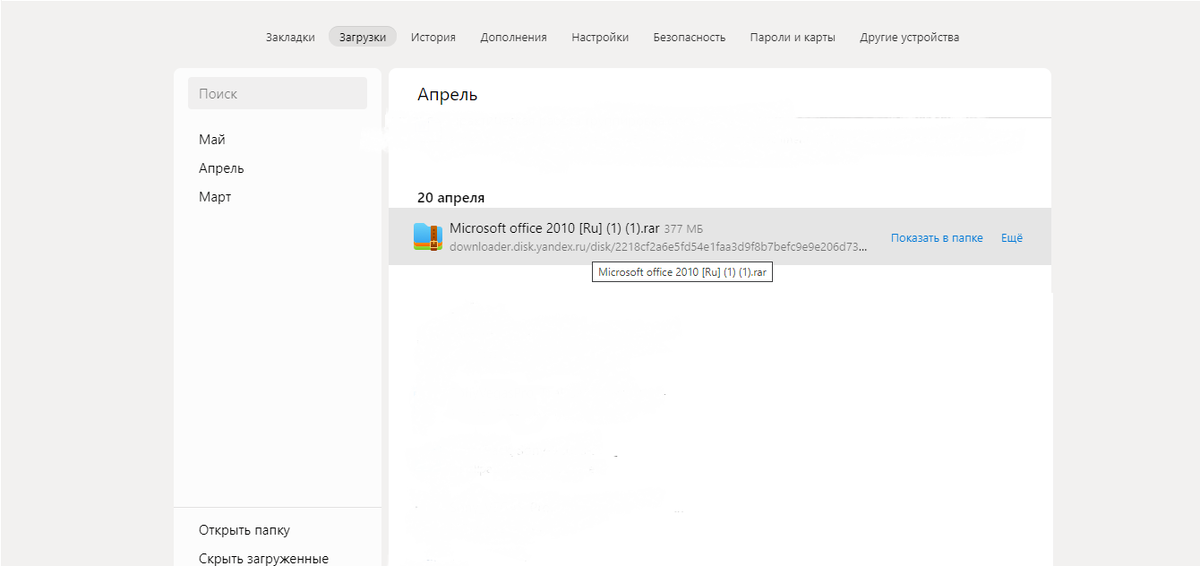The width and height of the screenshot is (1200, 566).
Task: Select Май in the sidebar
Action: (212, 139)
